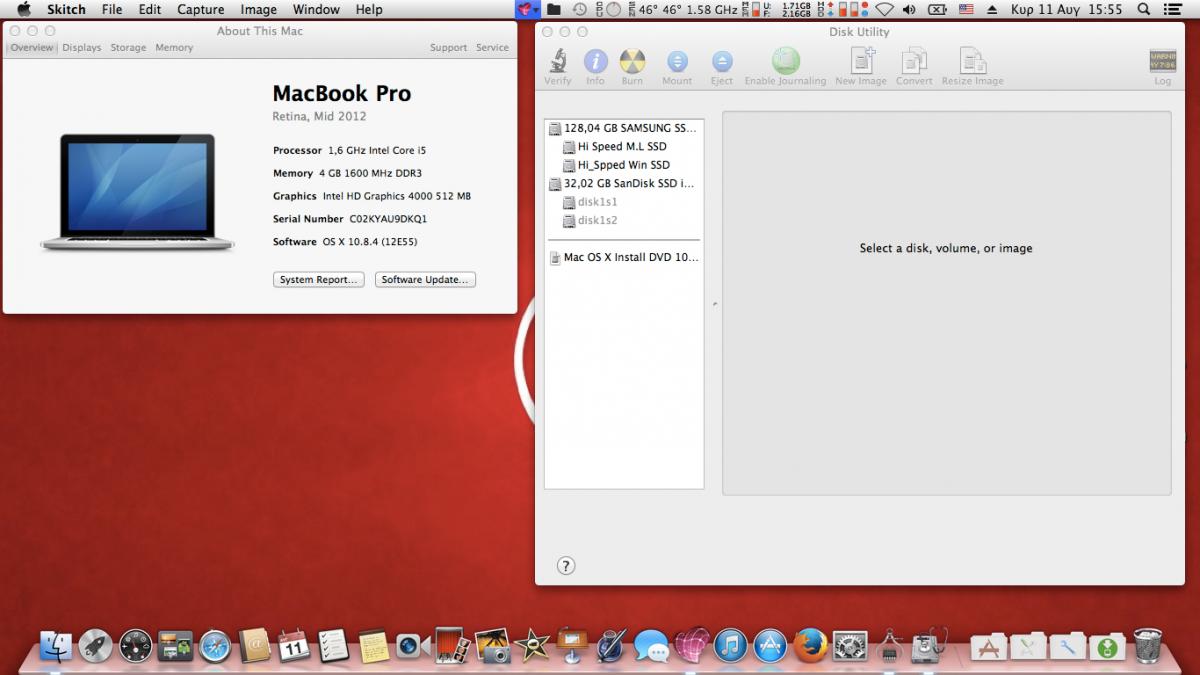The height and width of the screenshot is (675, 1200).
Task: Click the Software Update button
Action: [x=425, y=280]
